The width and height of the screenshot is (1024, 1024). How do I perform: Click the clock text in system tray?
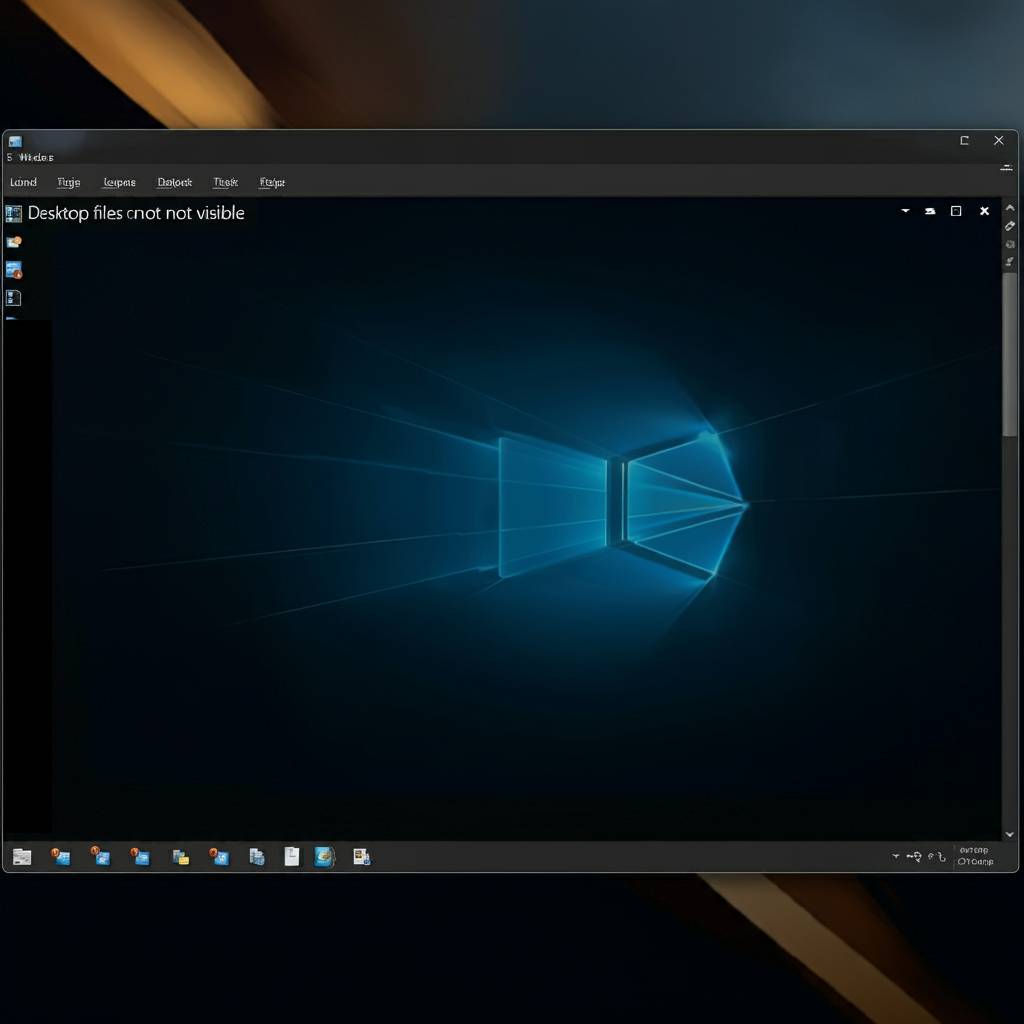[x=975, y=856]
